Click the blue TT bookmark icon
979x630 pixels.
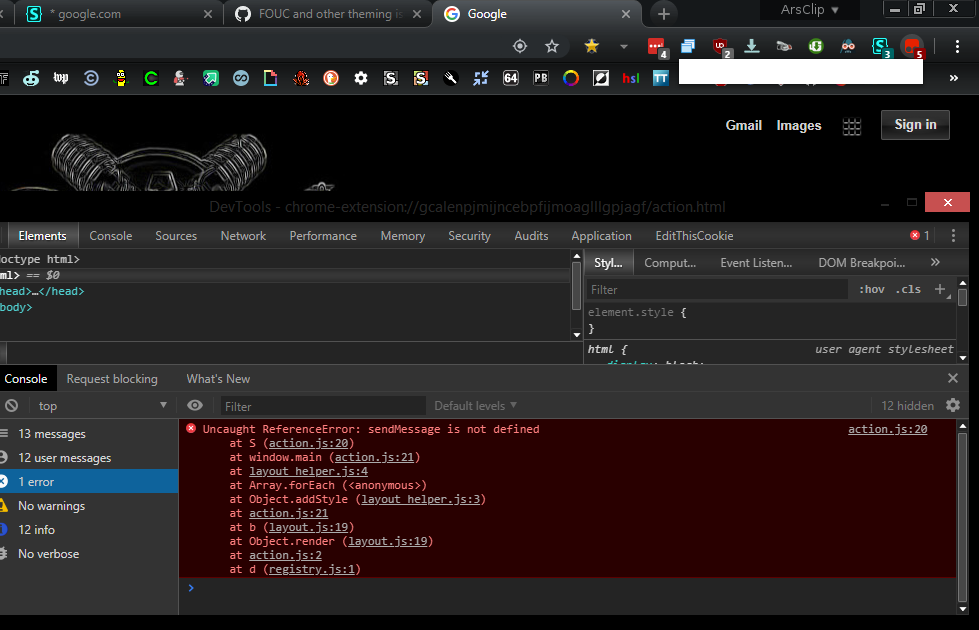(x=661, y=78)
